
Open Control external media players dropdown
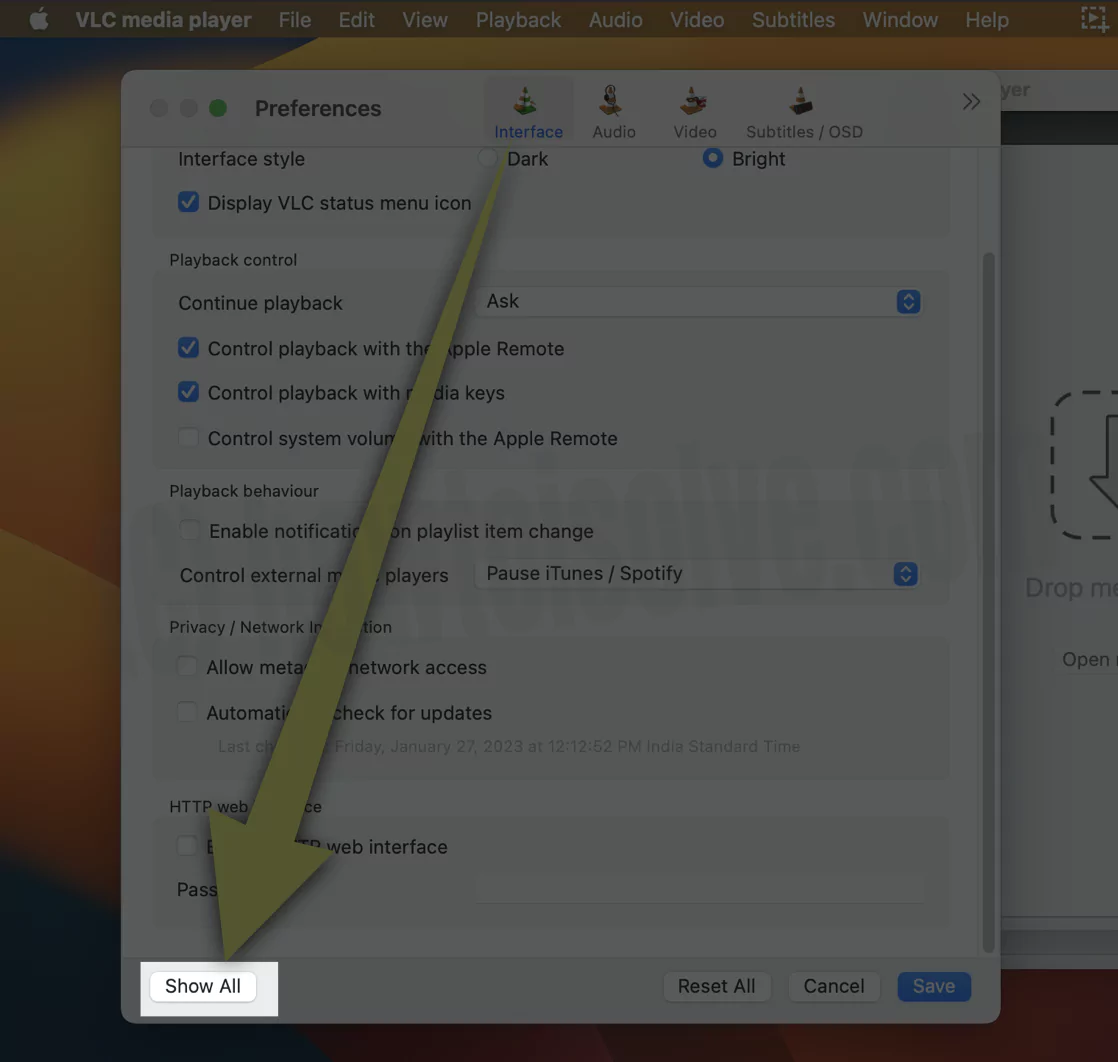(697, 574)
